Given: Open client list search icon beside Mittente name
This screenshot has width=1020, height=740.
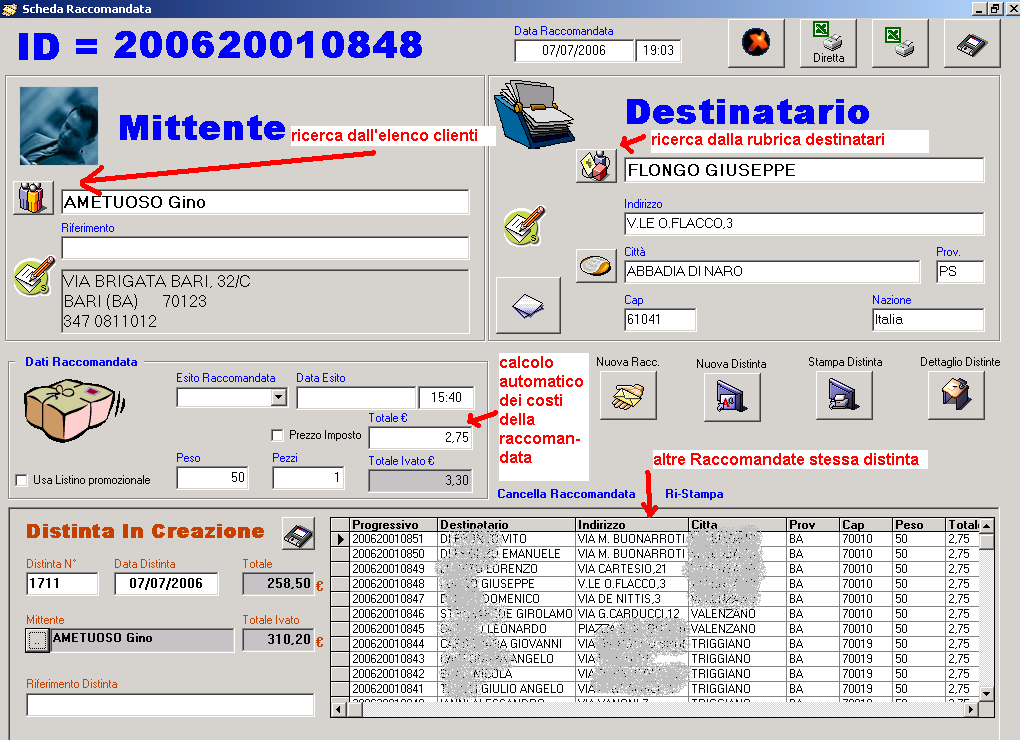Looking at the screenshot, I should [33, 198].
